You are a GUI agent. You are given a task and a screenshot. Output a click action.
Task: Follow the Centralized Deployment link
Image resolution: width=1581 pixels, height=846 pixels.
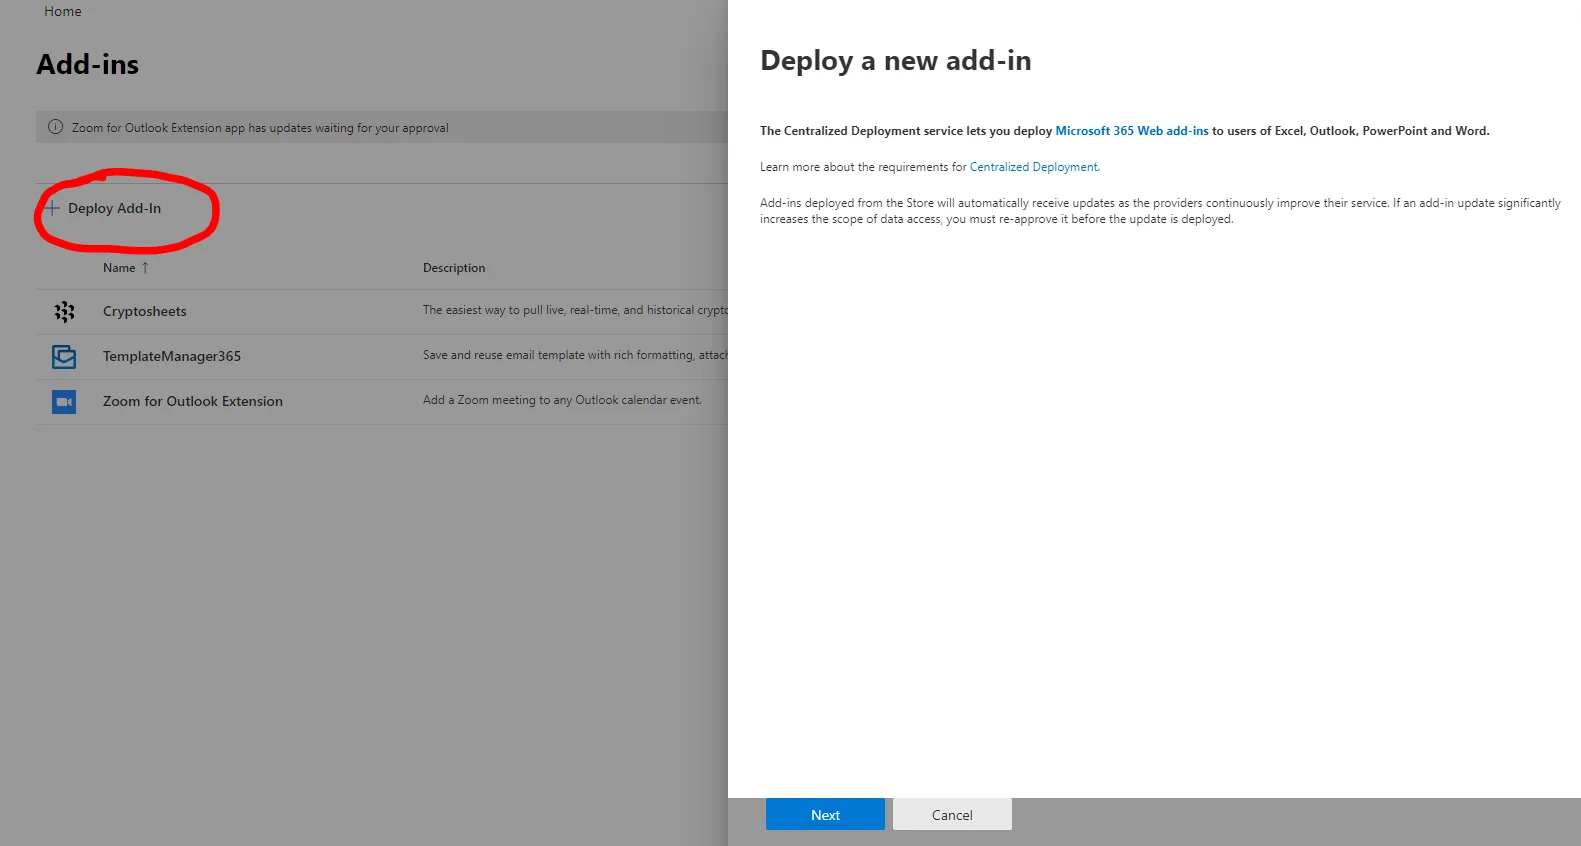1033,167
